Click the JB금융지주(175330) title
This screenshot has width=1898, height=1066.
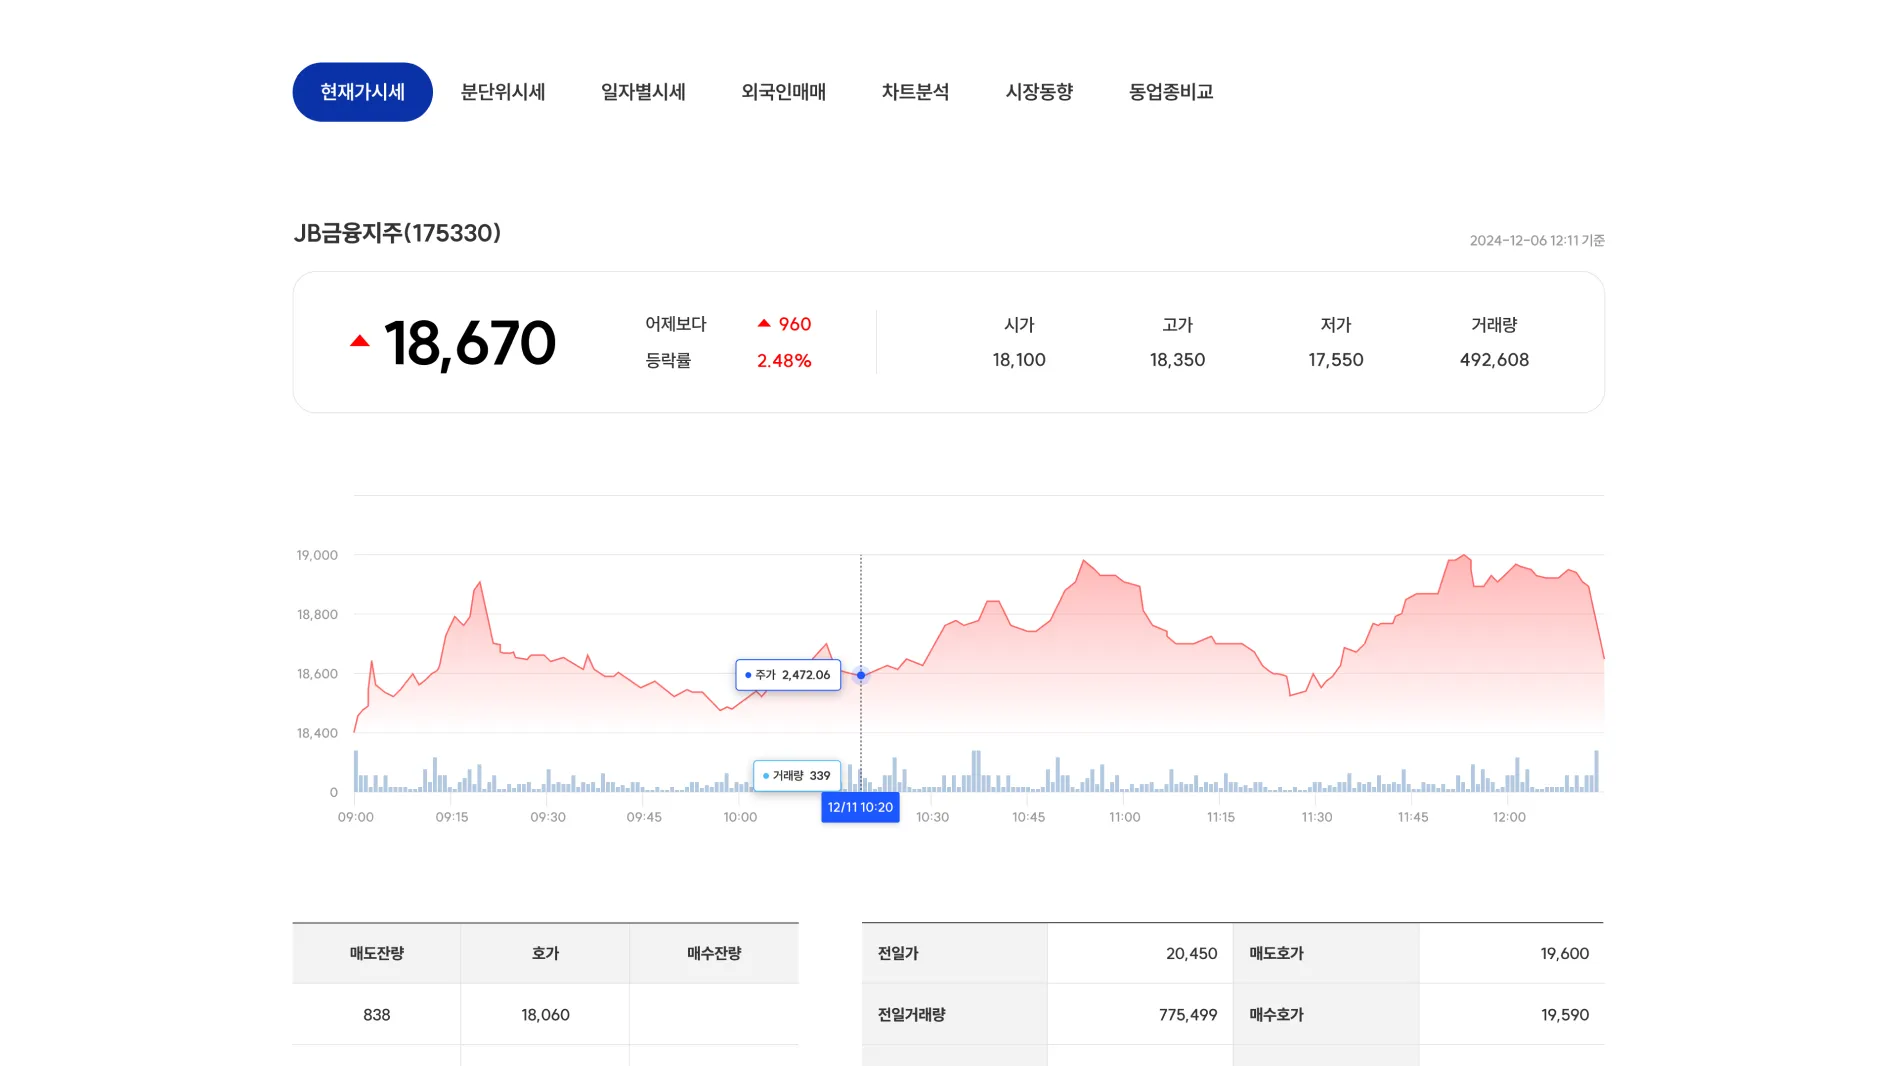click(397, 233)
